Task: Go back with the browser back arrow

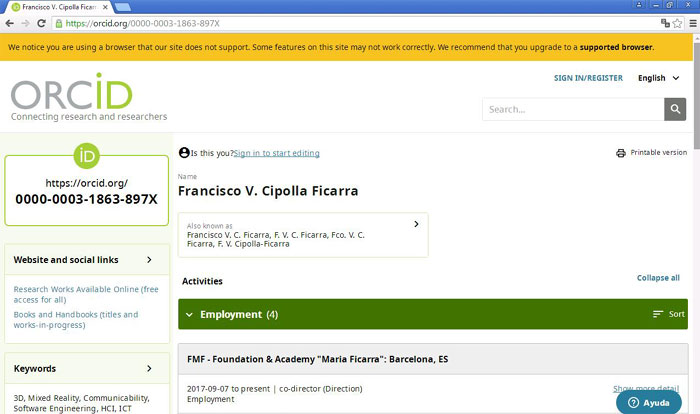Action: point(9,23)
